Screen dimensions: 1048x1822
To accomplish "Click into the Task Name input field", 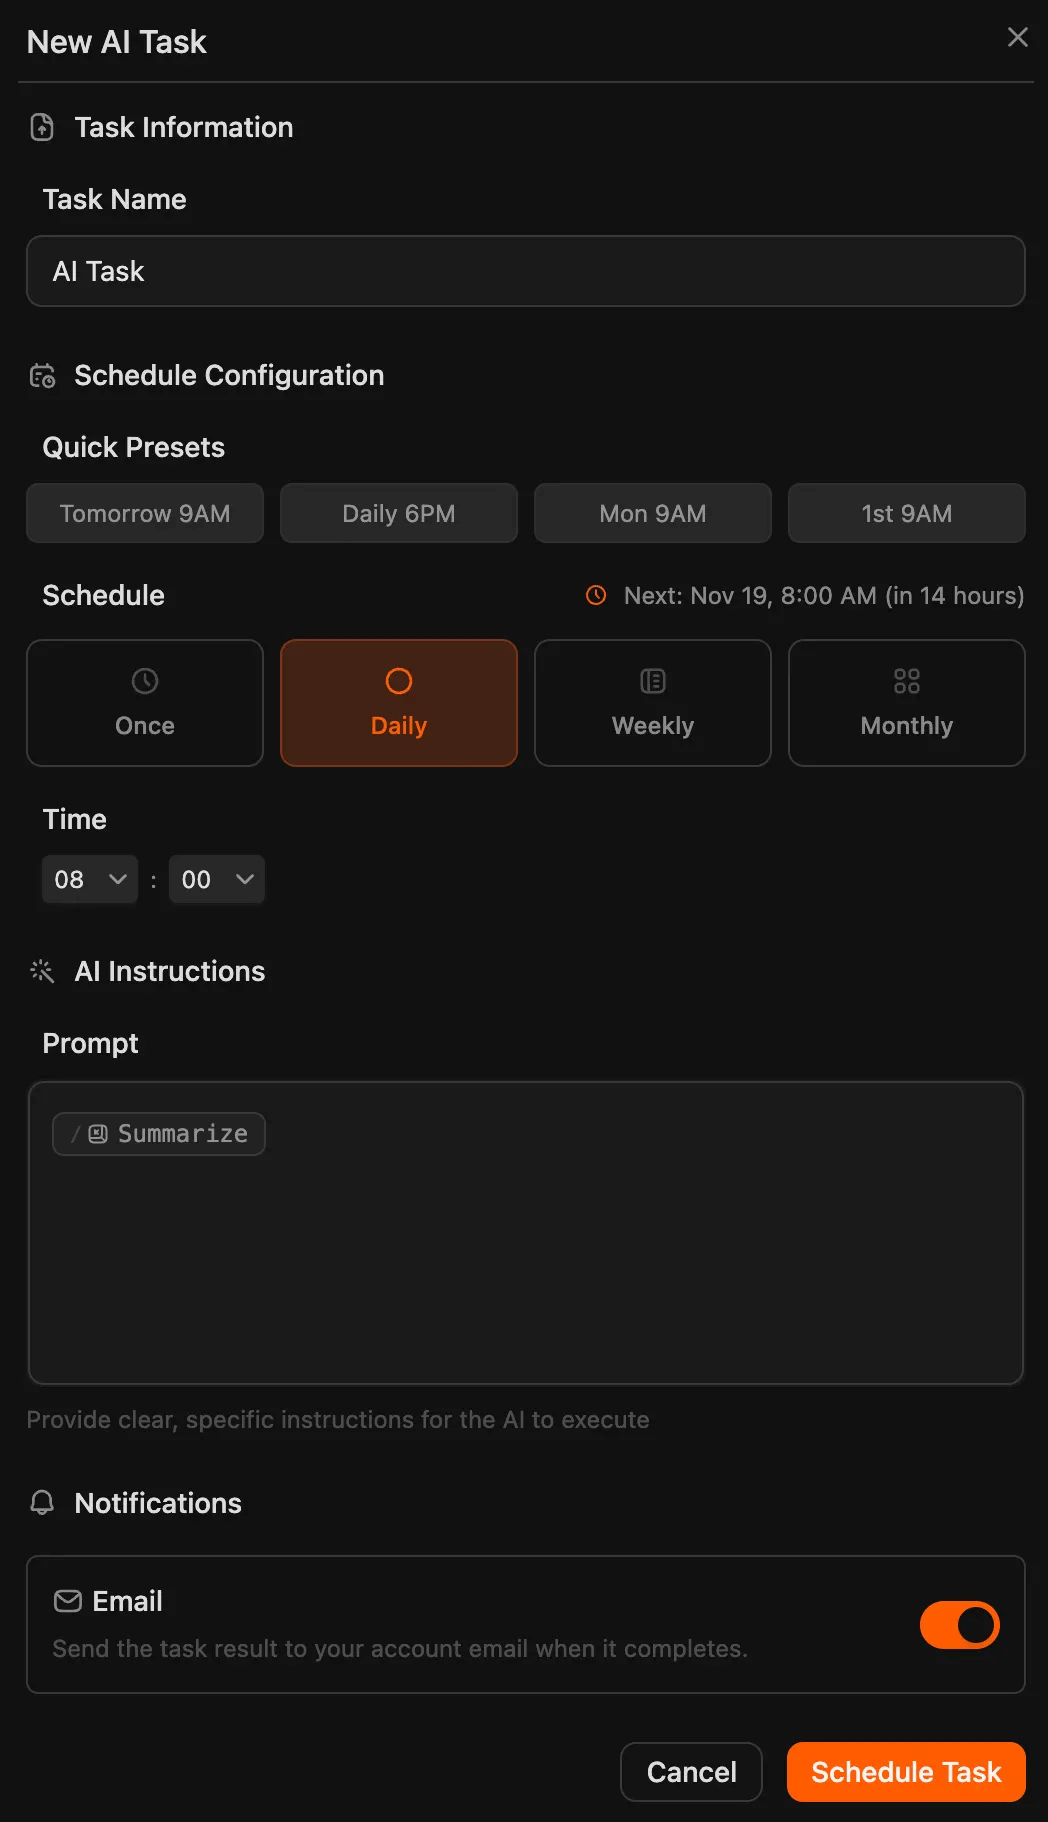I will tap(525, 271).
